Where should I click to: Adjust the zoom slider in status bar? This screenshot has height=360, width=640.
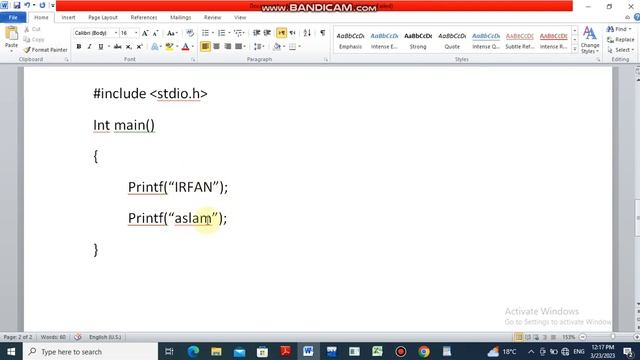coord(613,337)
